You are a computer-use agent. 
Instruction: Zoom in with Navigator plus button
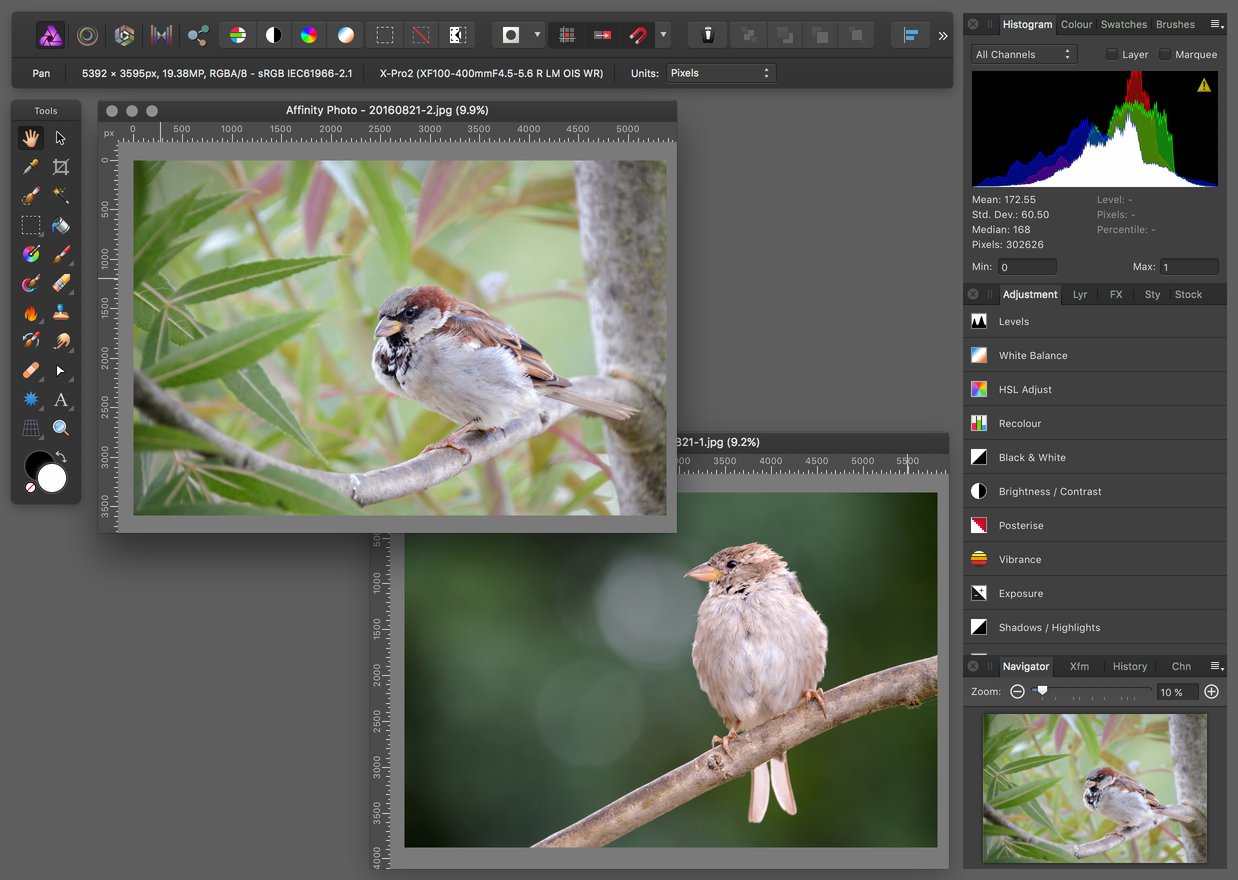point(1211,692)
